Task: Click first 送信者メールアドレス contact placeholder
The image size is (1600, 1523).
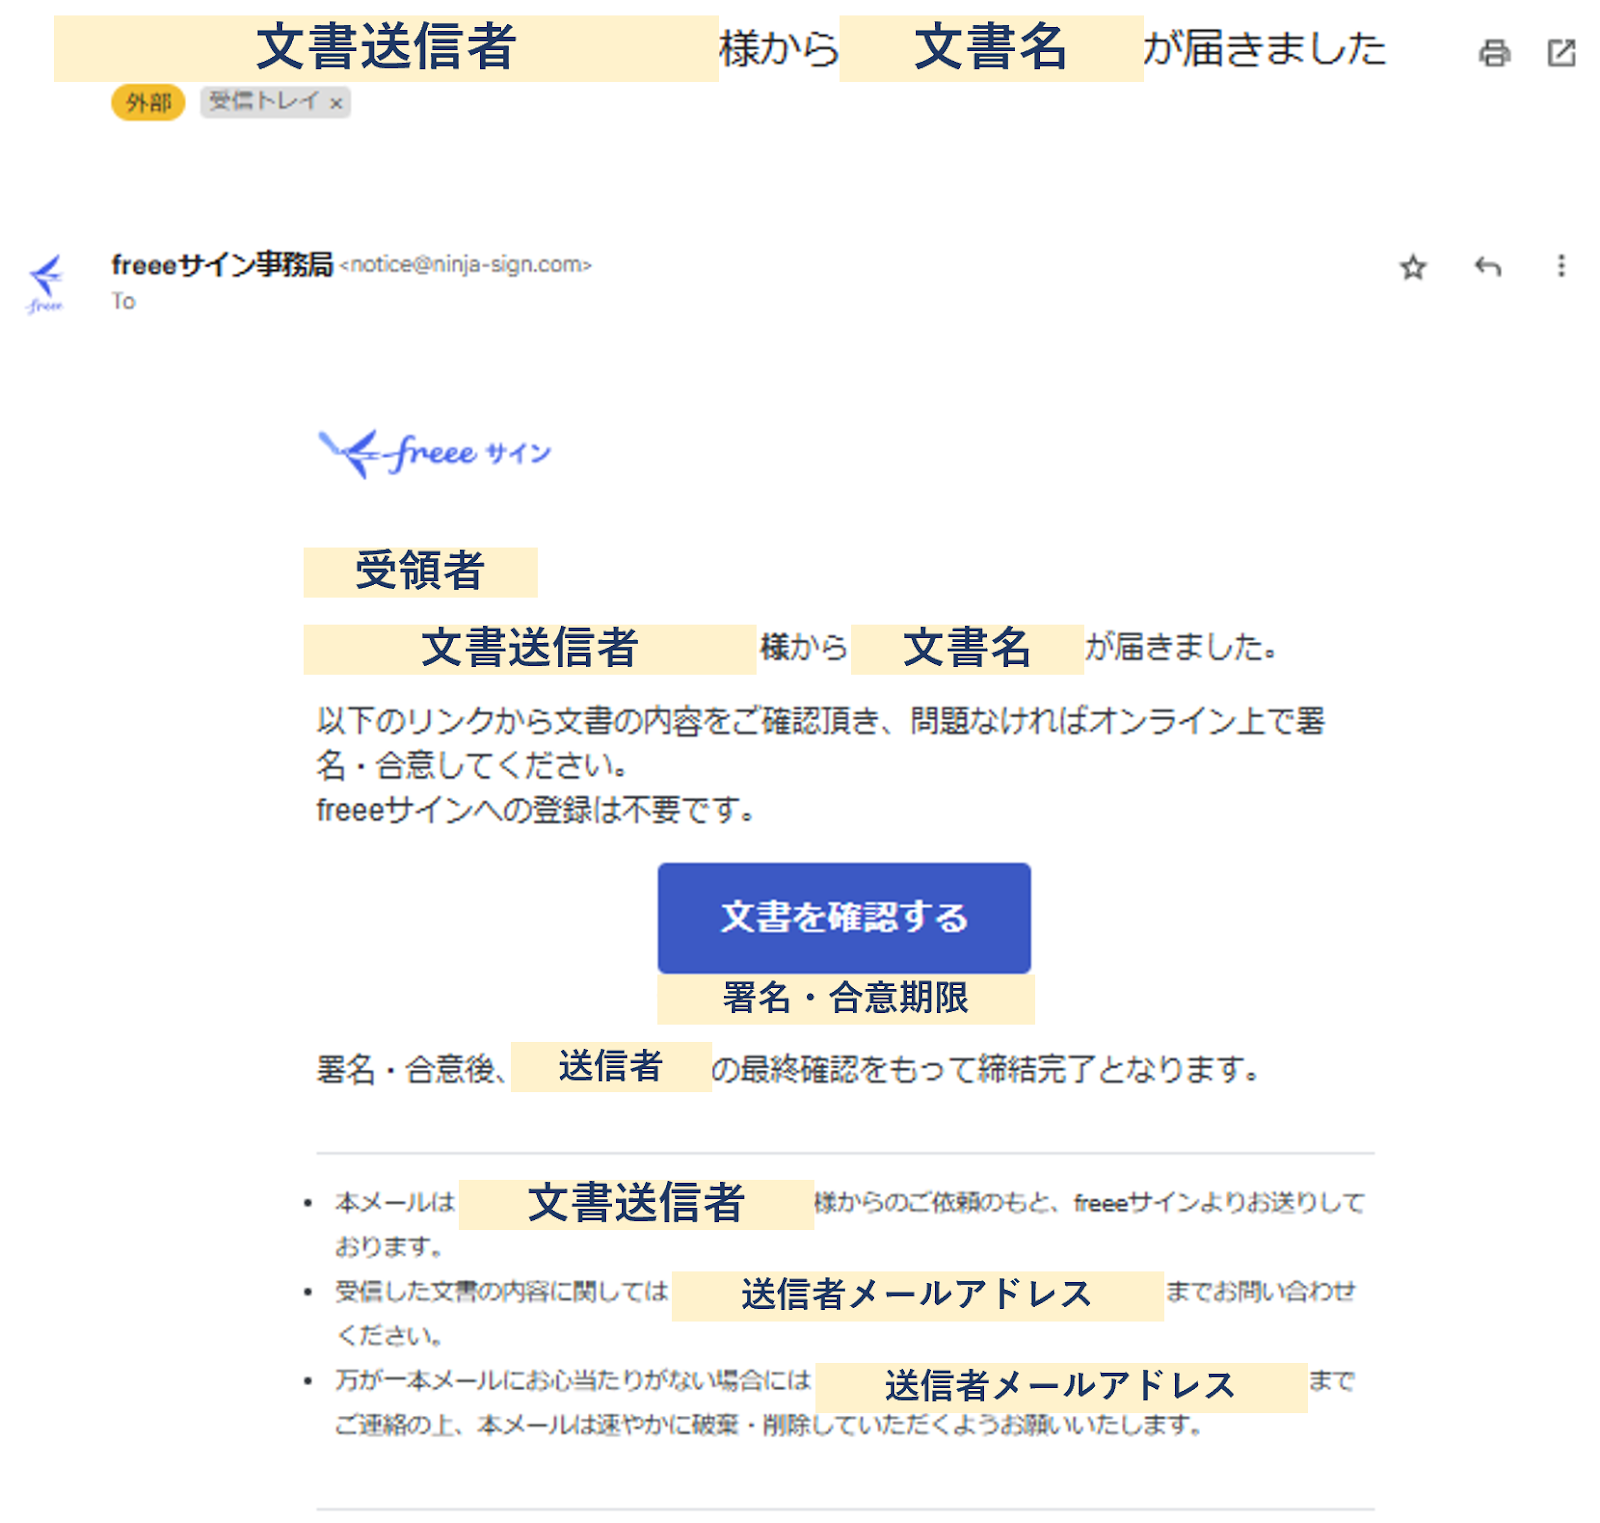Action: 917,1295
